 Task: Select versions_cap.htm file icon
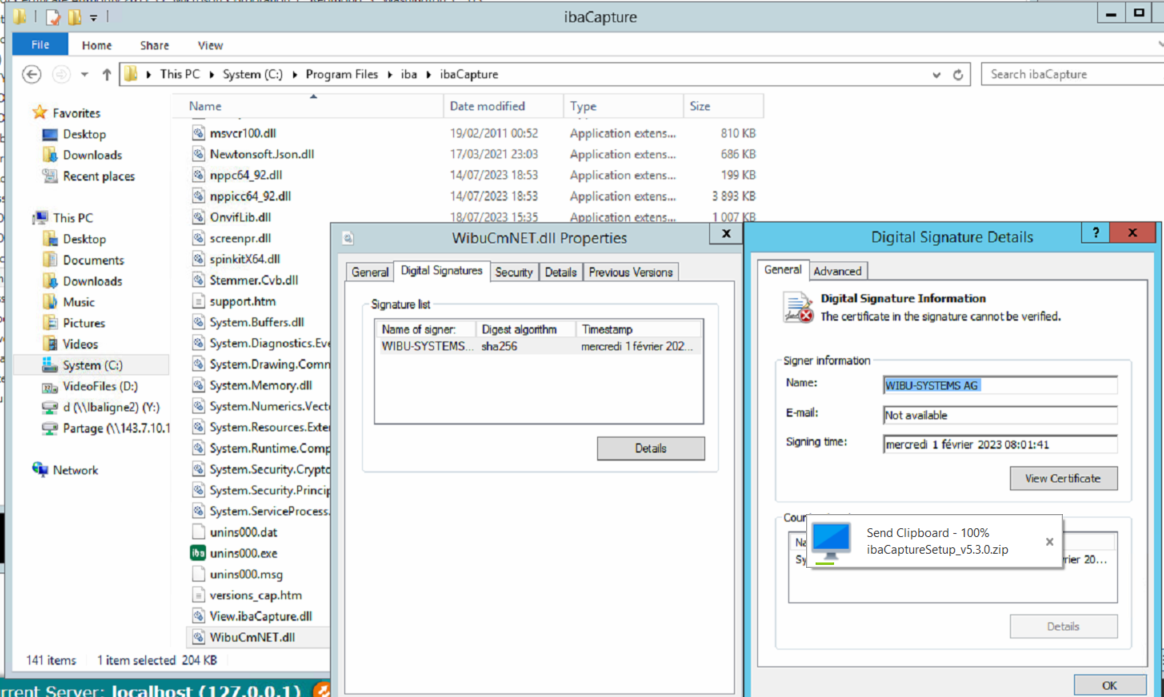(198, 595)
